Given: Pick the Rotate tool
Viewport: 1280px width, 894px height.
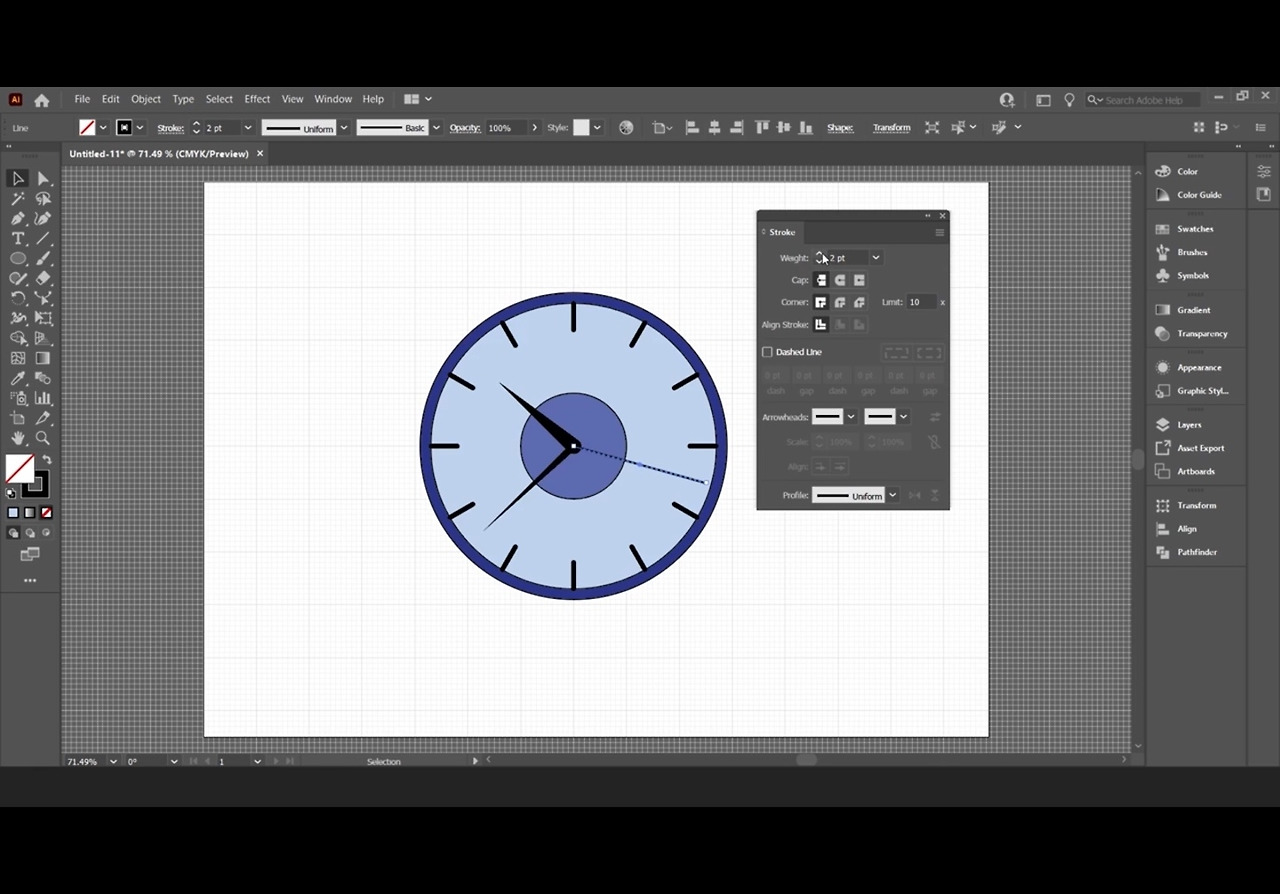Looking at the screenshot, I should 18,298.
